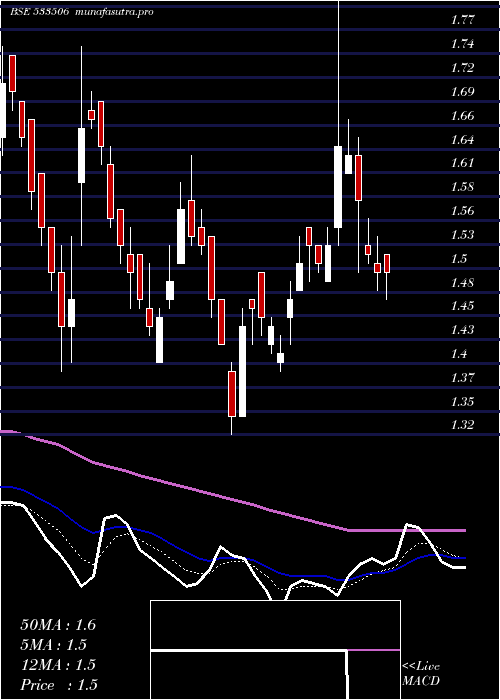Click the Price : 1.5 readout
This screenshot has height=700, width=500.
click(59, 684)
